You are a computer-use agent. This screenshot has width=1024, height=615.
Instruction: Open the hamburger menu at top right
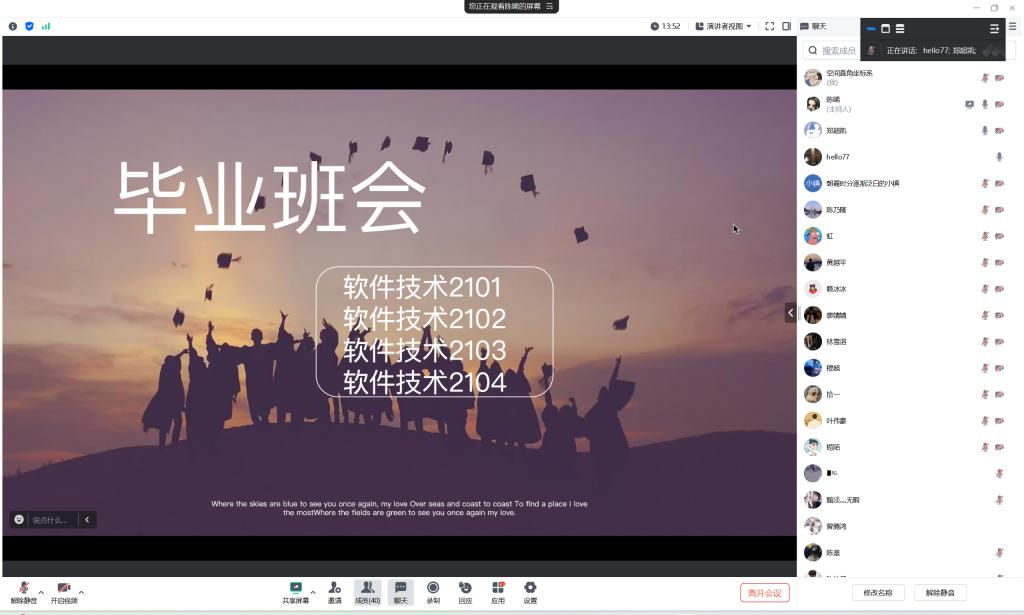1012,26
